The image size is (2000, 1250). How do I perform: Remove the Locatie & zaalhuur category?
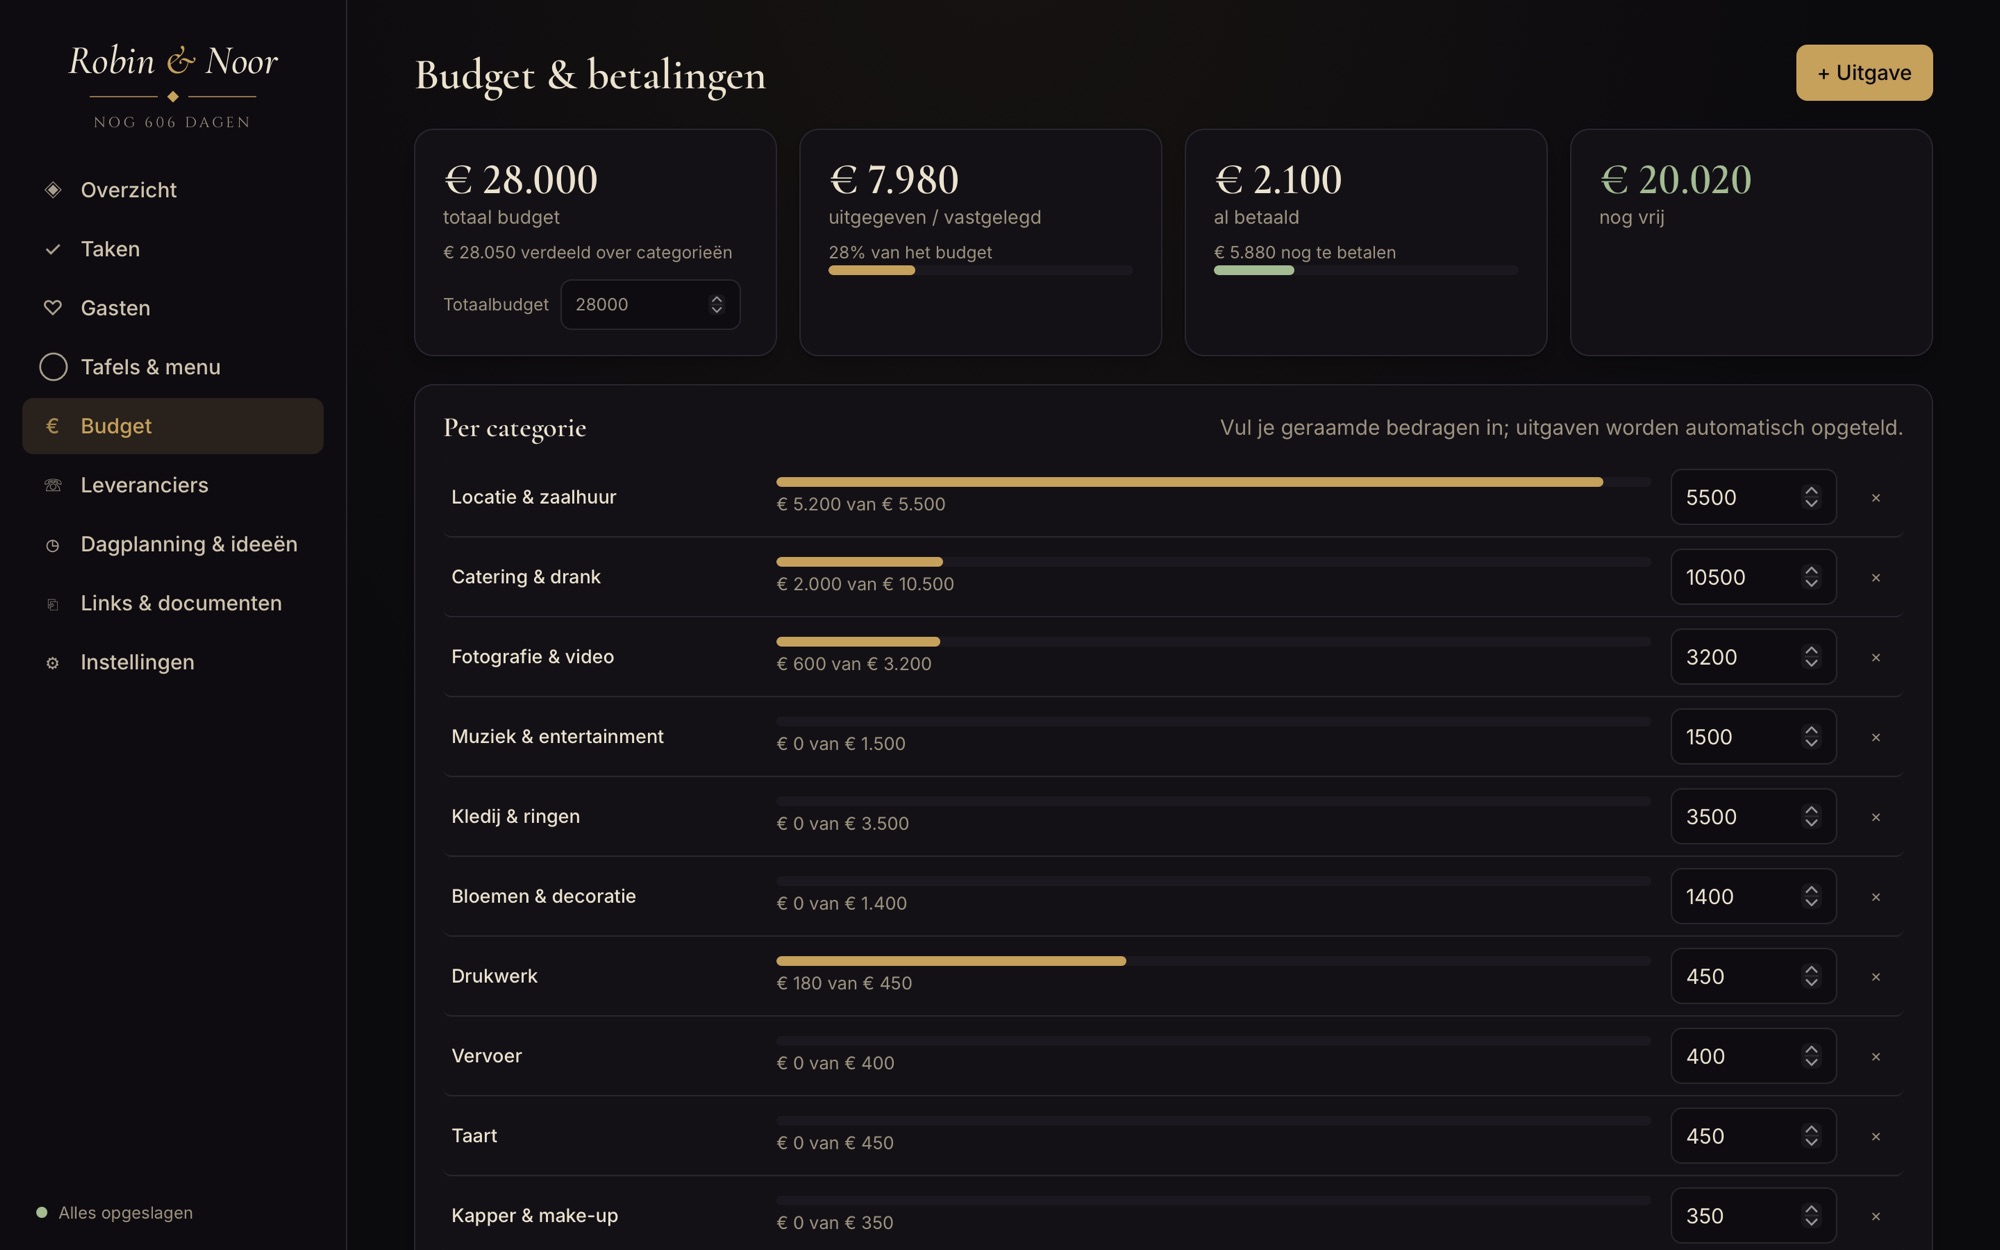[x=1876, y=498]
